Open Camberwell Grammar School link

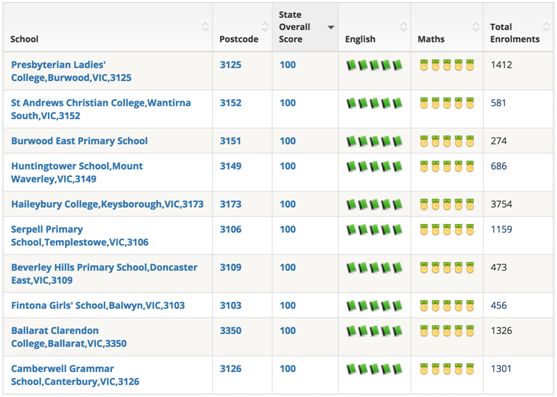click(x=75, y=375)
